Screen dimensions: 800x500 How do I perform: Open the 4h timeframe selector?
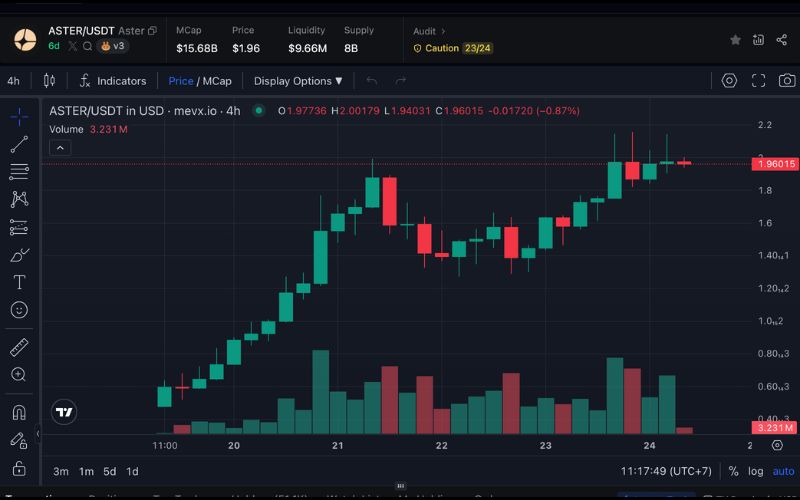13,81
